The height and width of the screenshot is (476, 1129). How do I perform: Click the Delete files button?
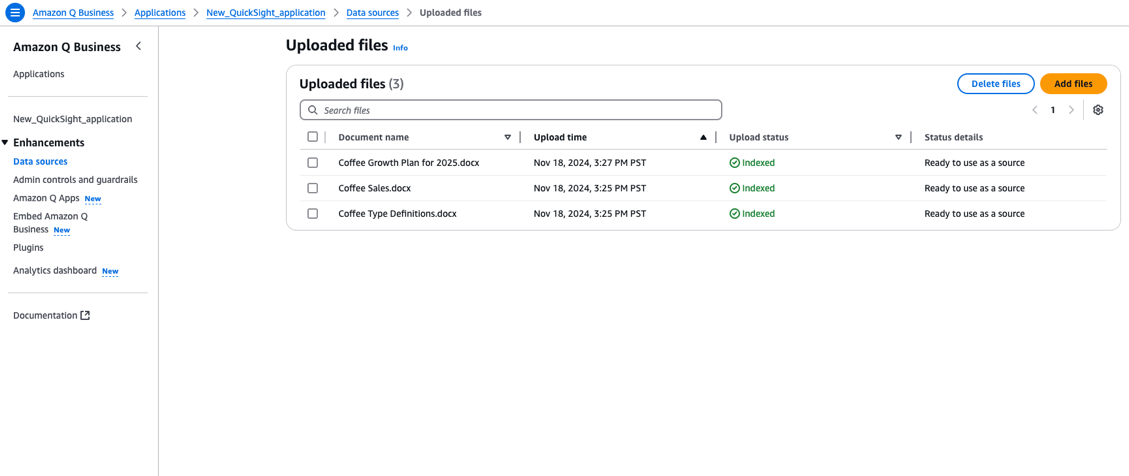tap(996, 84)
